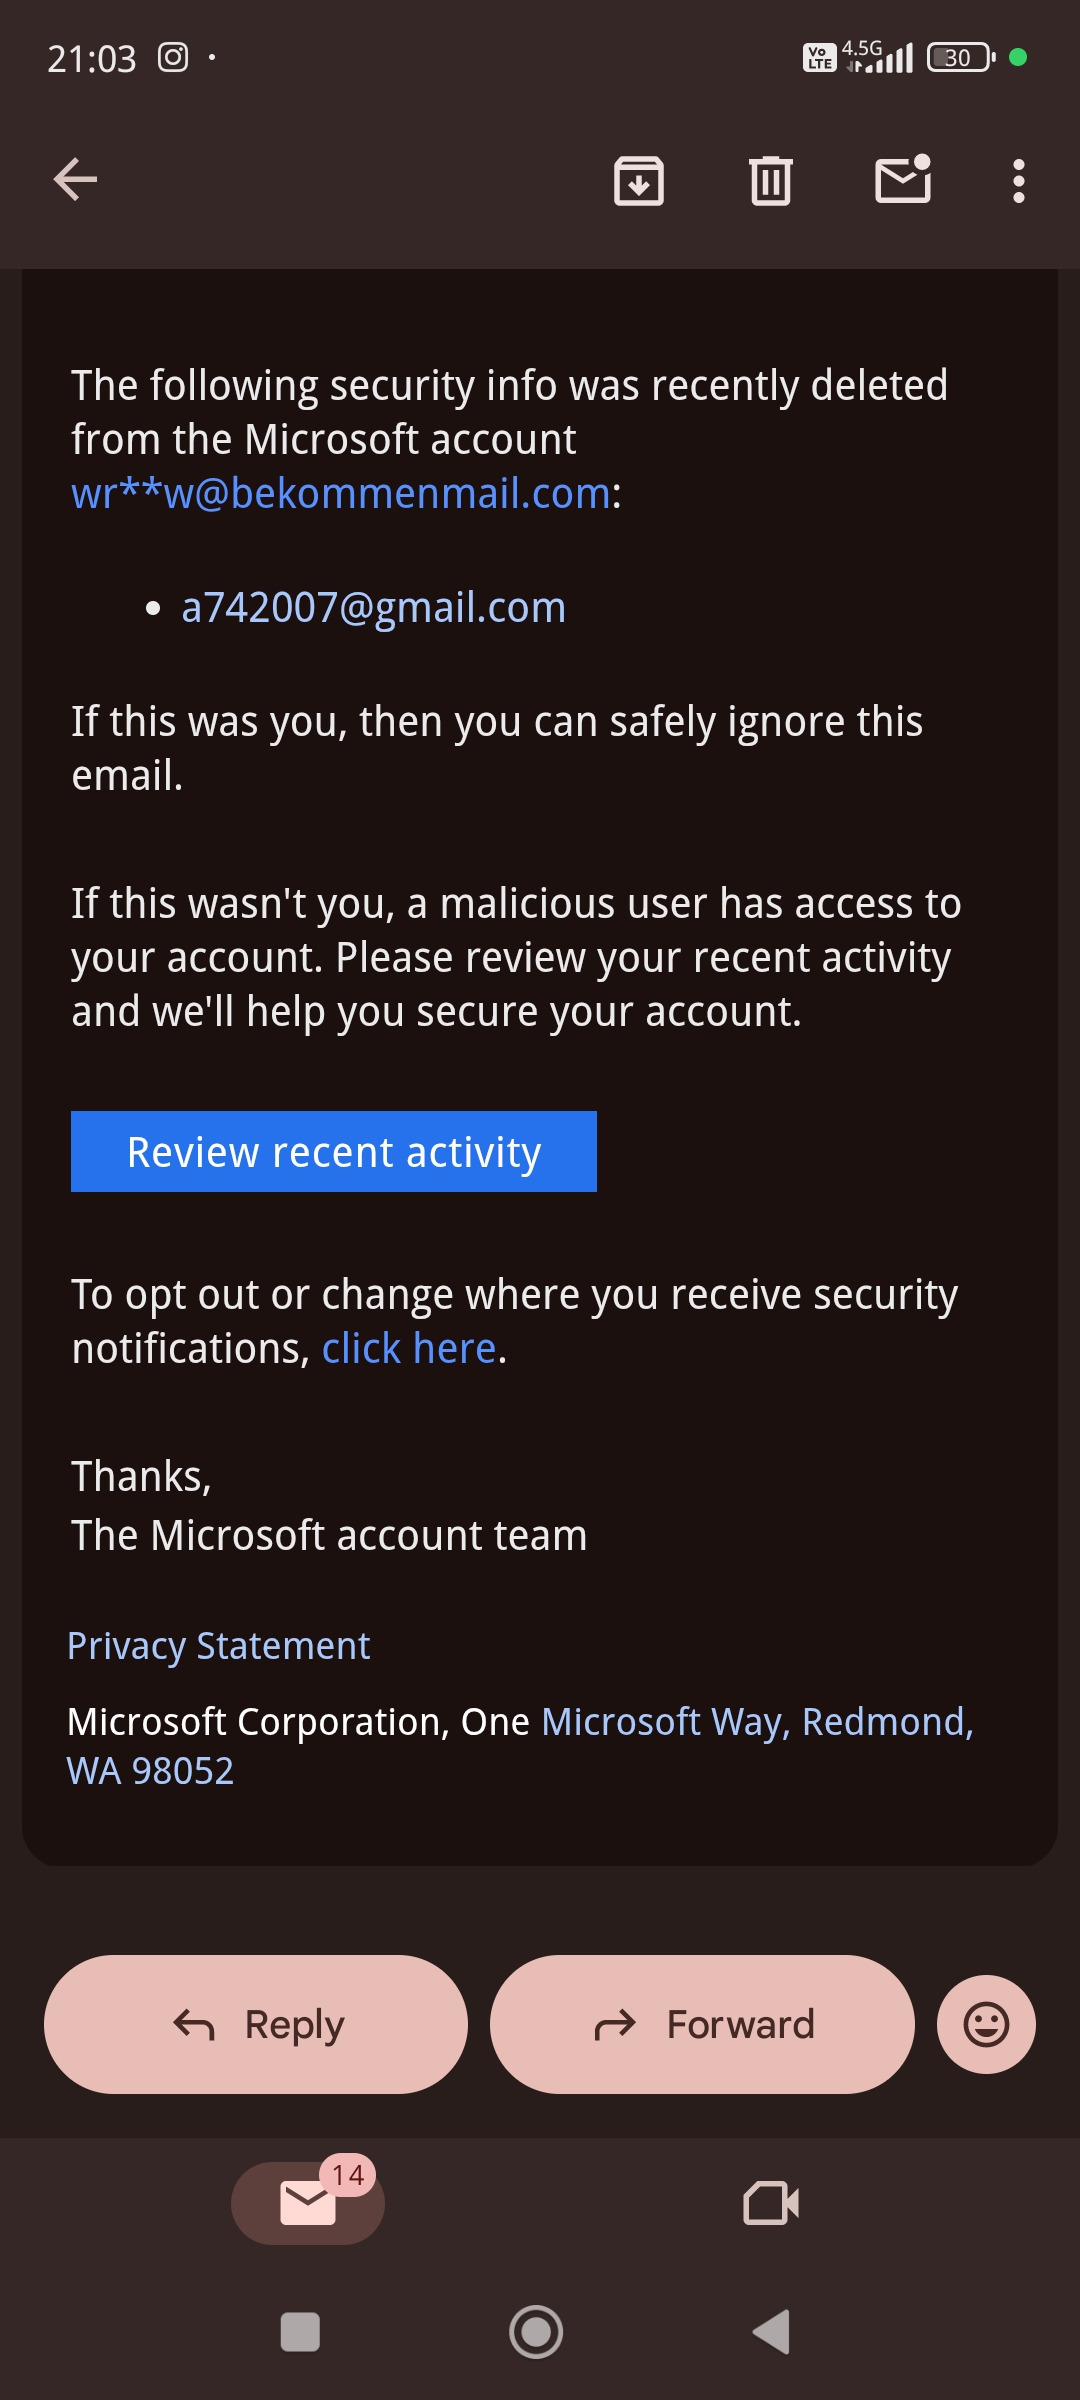Screen dimensions: 1080x2400
Task: Mark the email as unread
Action: tap(903, 180)
